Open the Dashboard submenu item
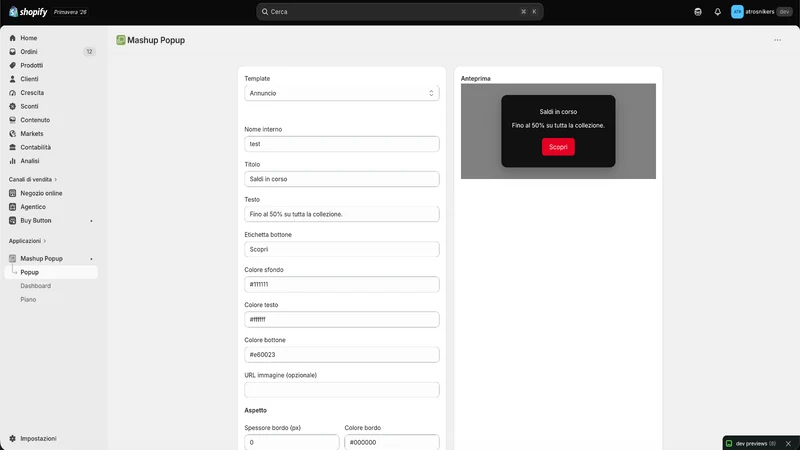The image size is (800, 450). coord(36,286)
